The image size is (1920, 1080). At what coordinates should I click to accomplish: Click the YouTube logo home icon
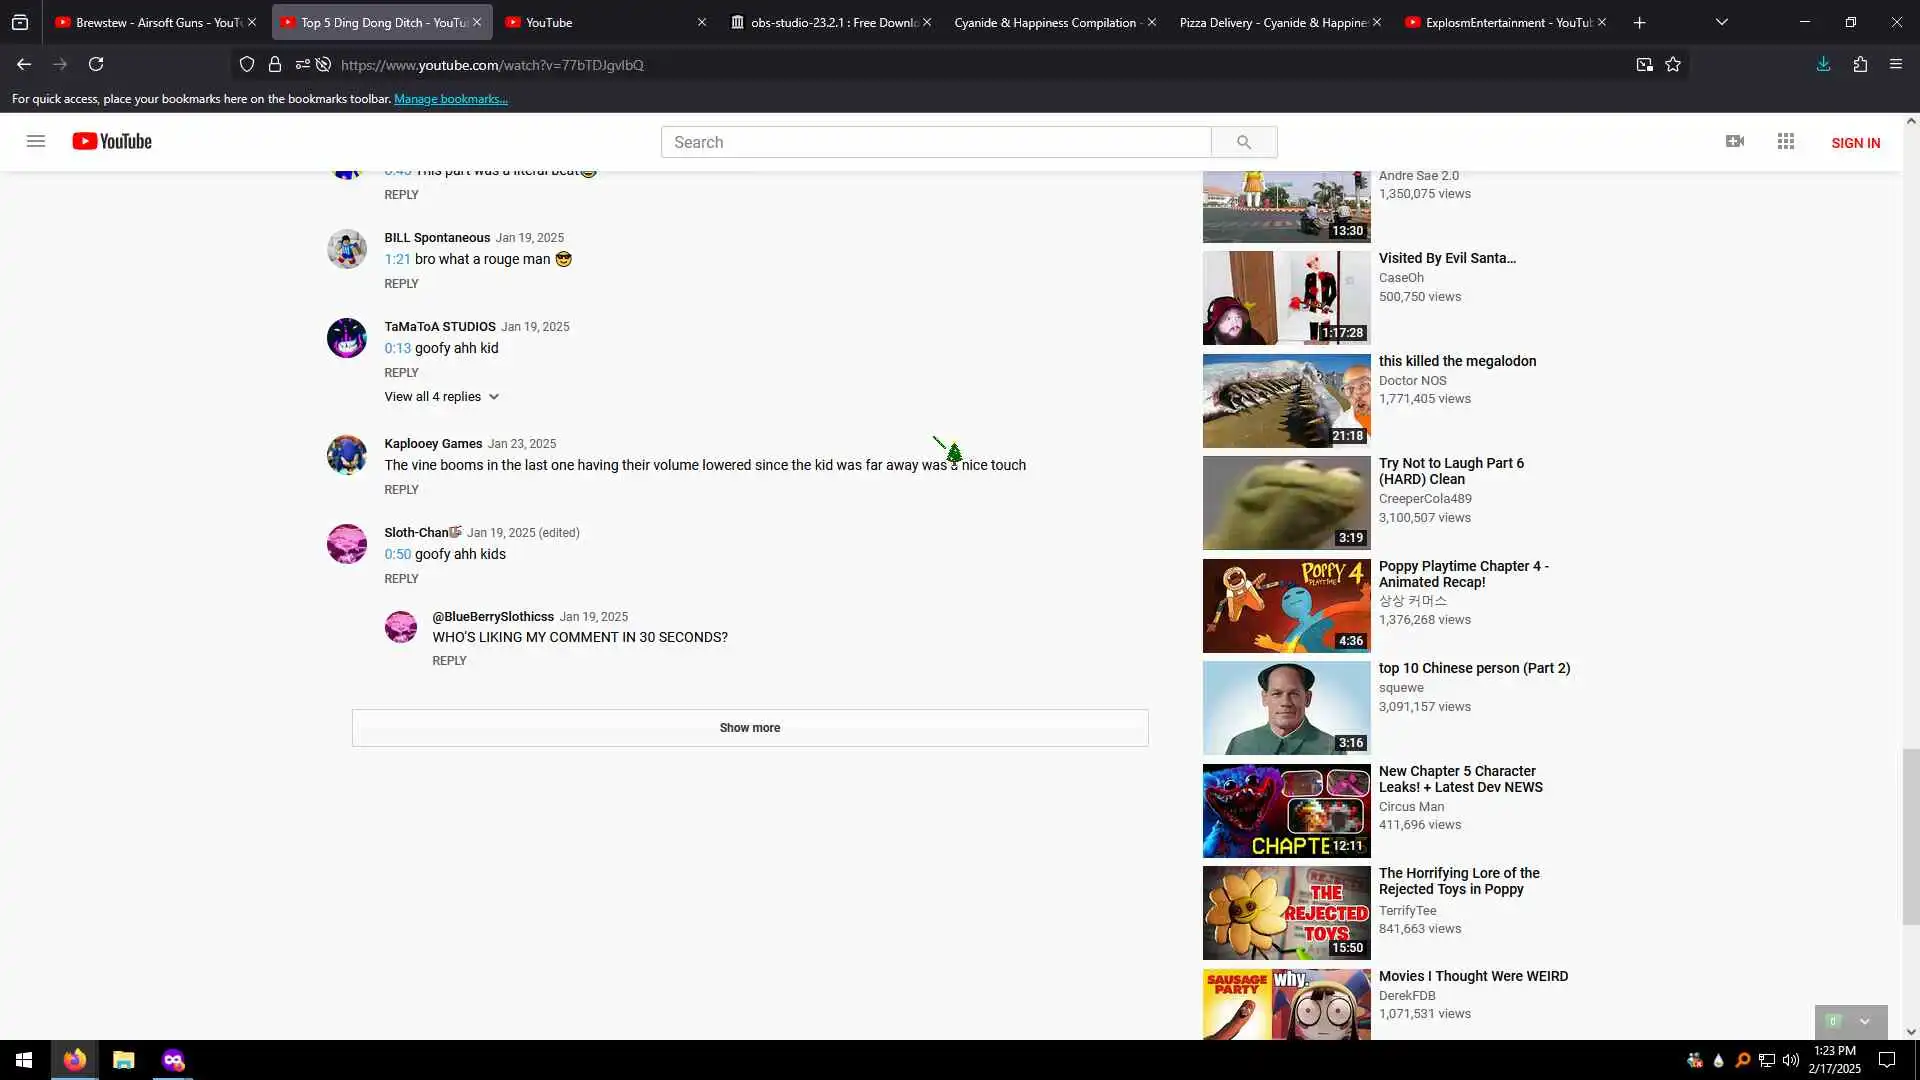(112, 142)
